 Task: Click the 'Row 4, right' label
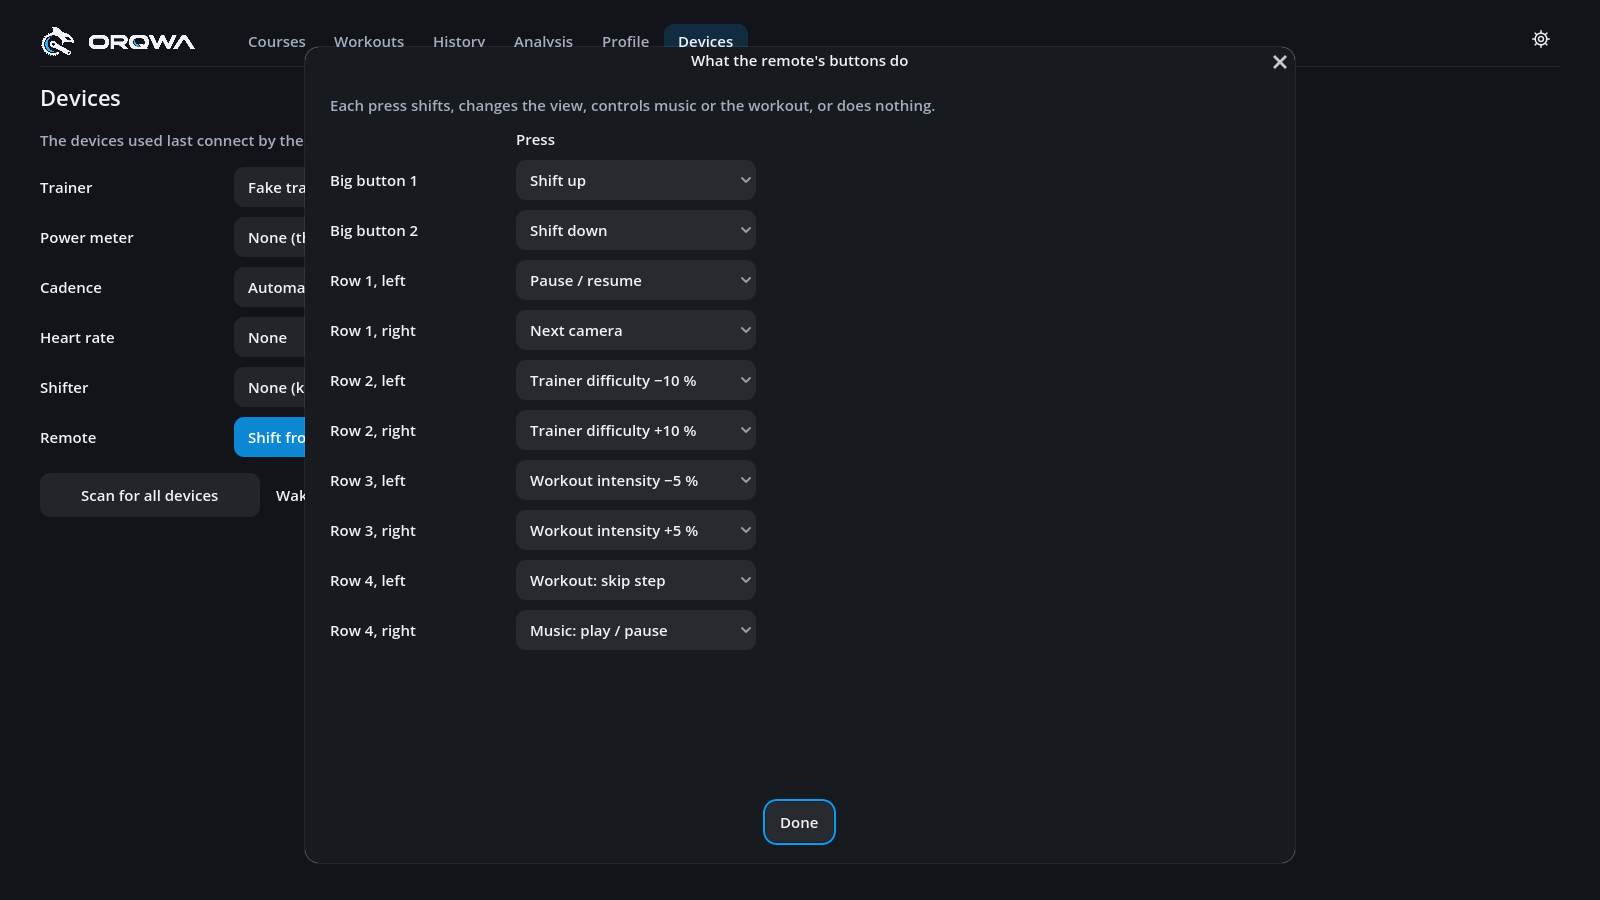(373, 631)
